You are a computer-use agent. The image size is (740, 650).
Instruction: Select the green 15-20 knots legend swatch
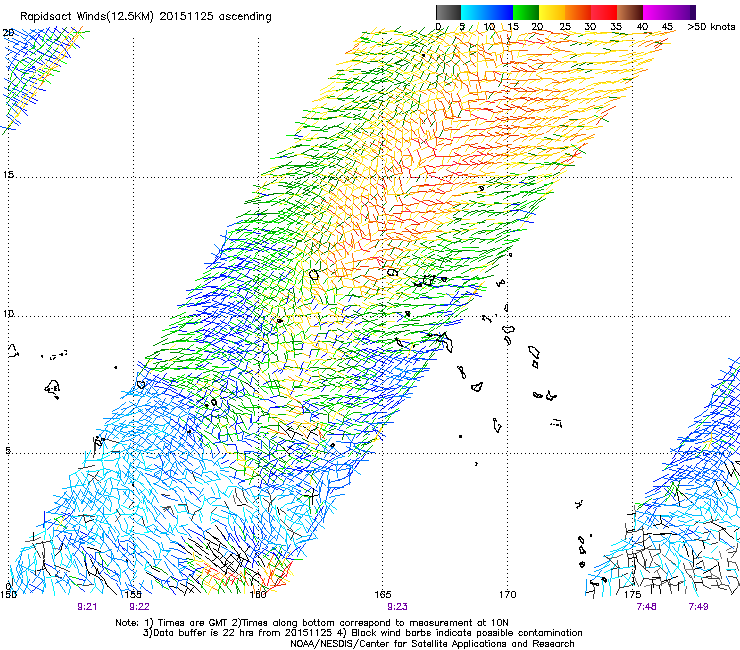[x=526, y=12]
